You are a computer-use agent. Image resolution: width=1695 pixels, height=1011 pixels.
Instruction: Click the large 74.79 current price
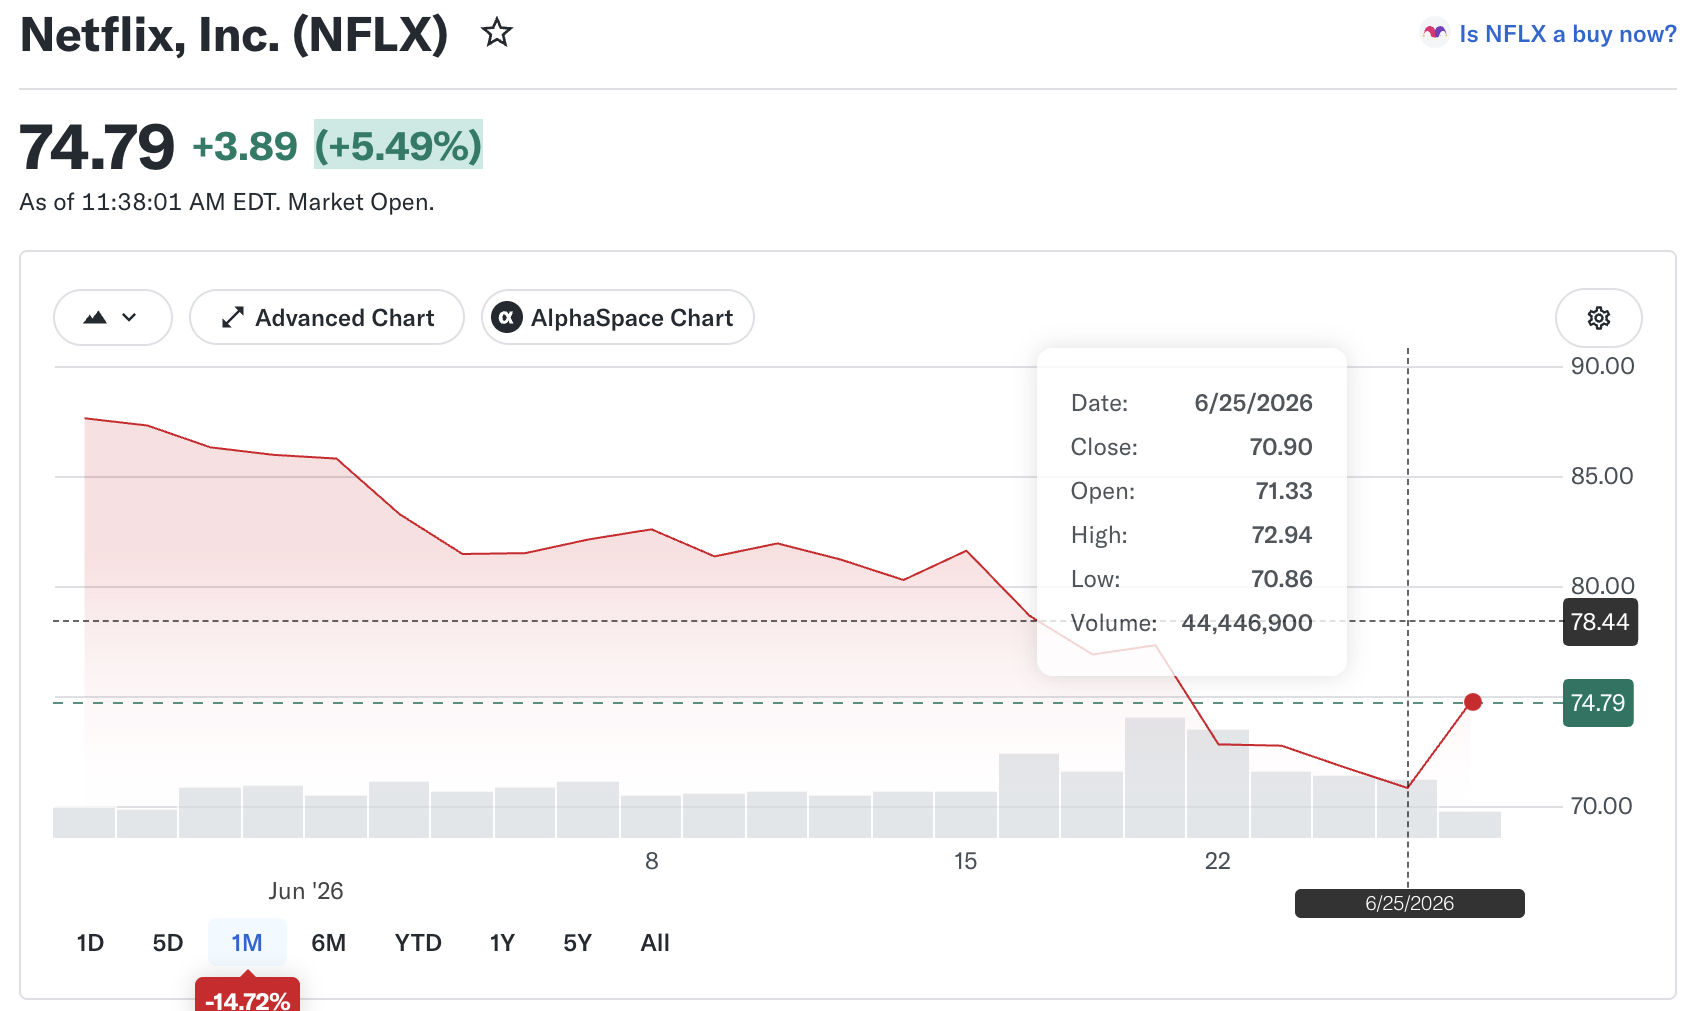[x=97, y=147]
